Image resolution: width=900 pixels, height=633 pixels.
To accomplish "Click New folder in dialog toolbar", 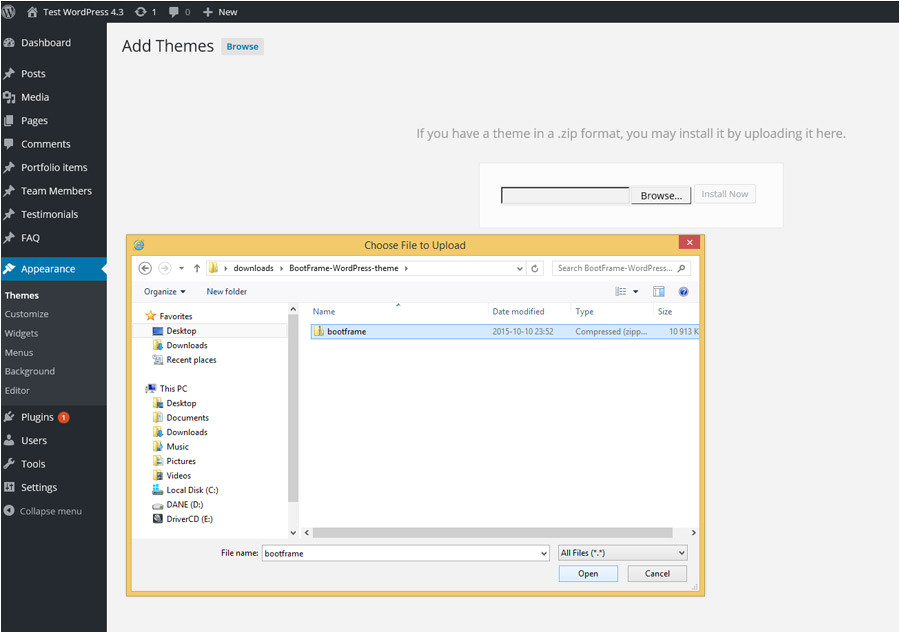I will [x=227, y=292].
